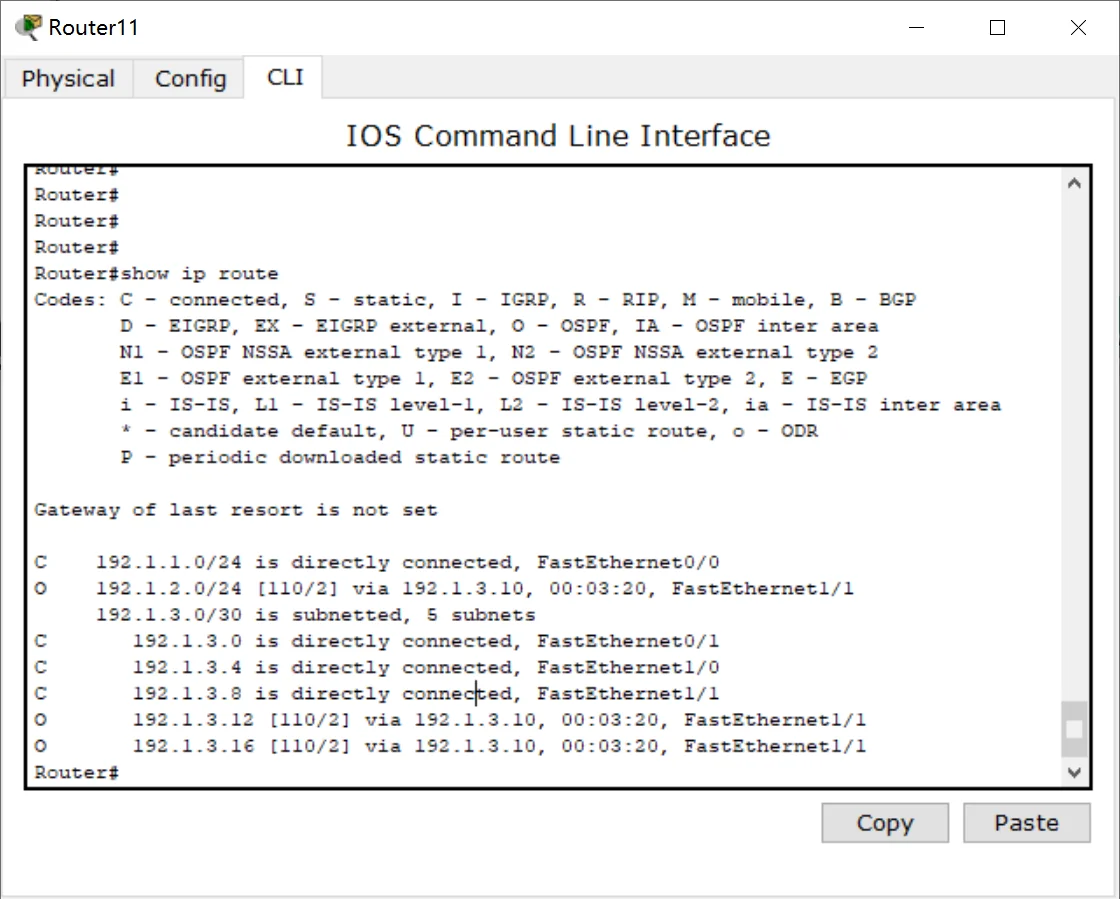Screen dimensions: 1120x899
Task: Click the 'D - EIGRP, EX - EIGRP external' line
Action: (499, 326)
